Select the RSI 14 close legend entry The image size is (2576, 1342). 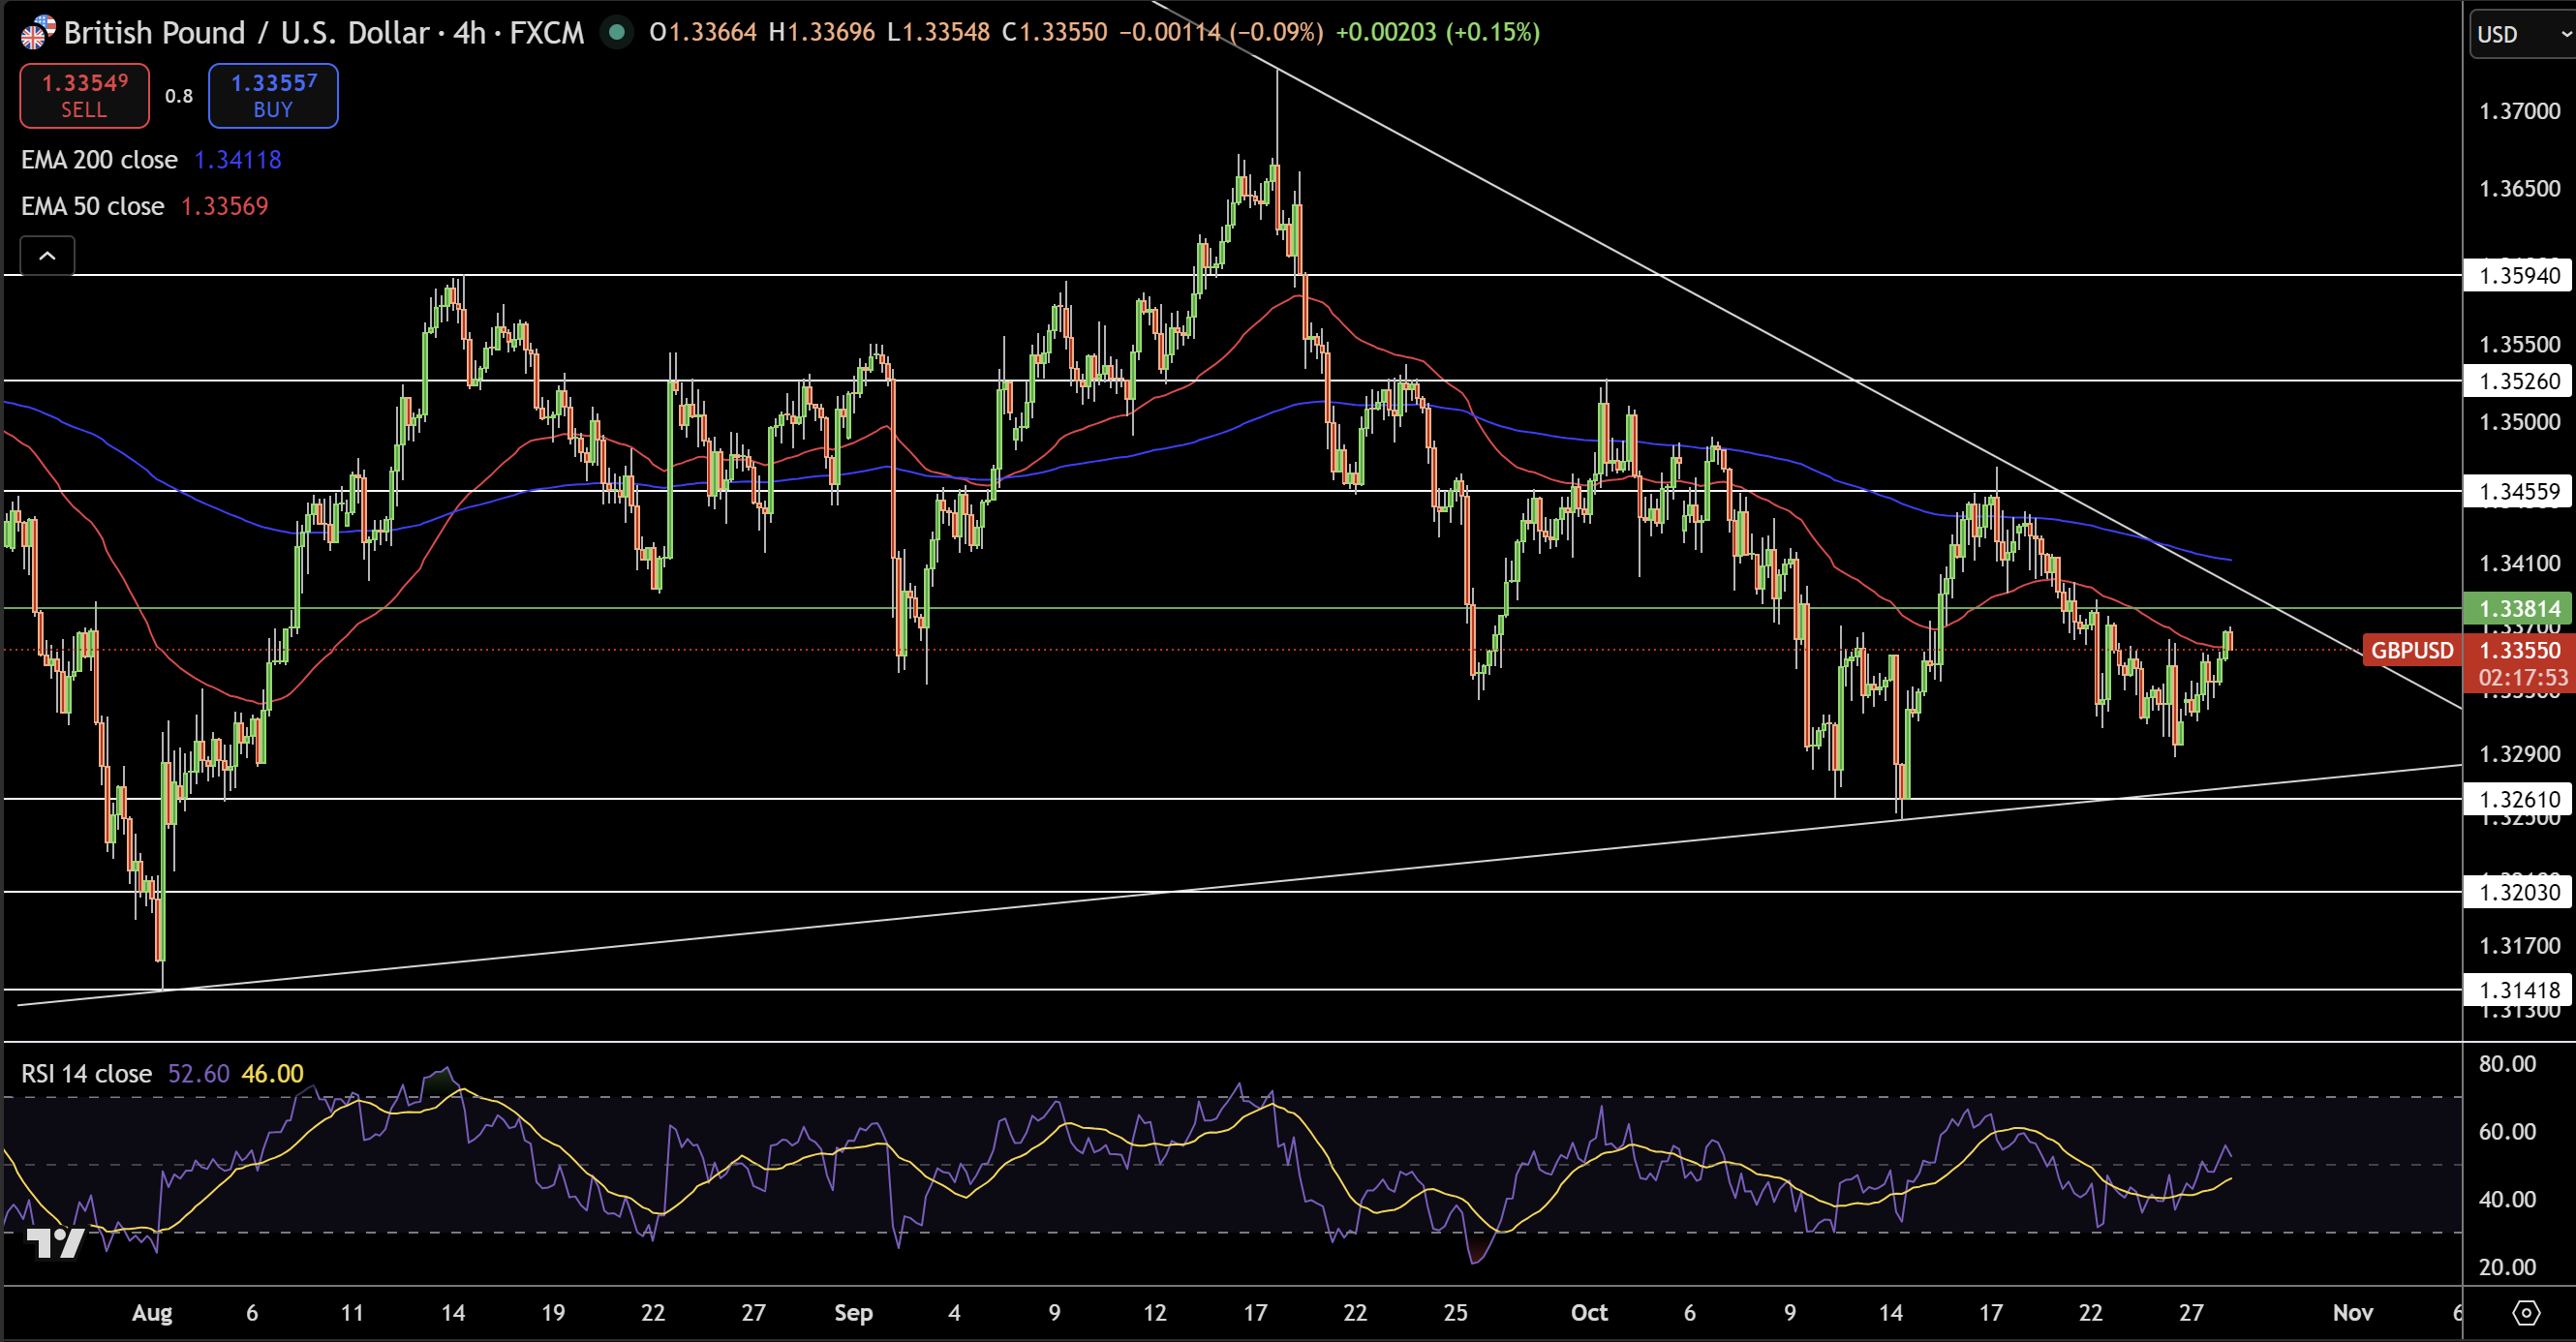point(86,1073)
